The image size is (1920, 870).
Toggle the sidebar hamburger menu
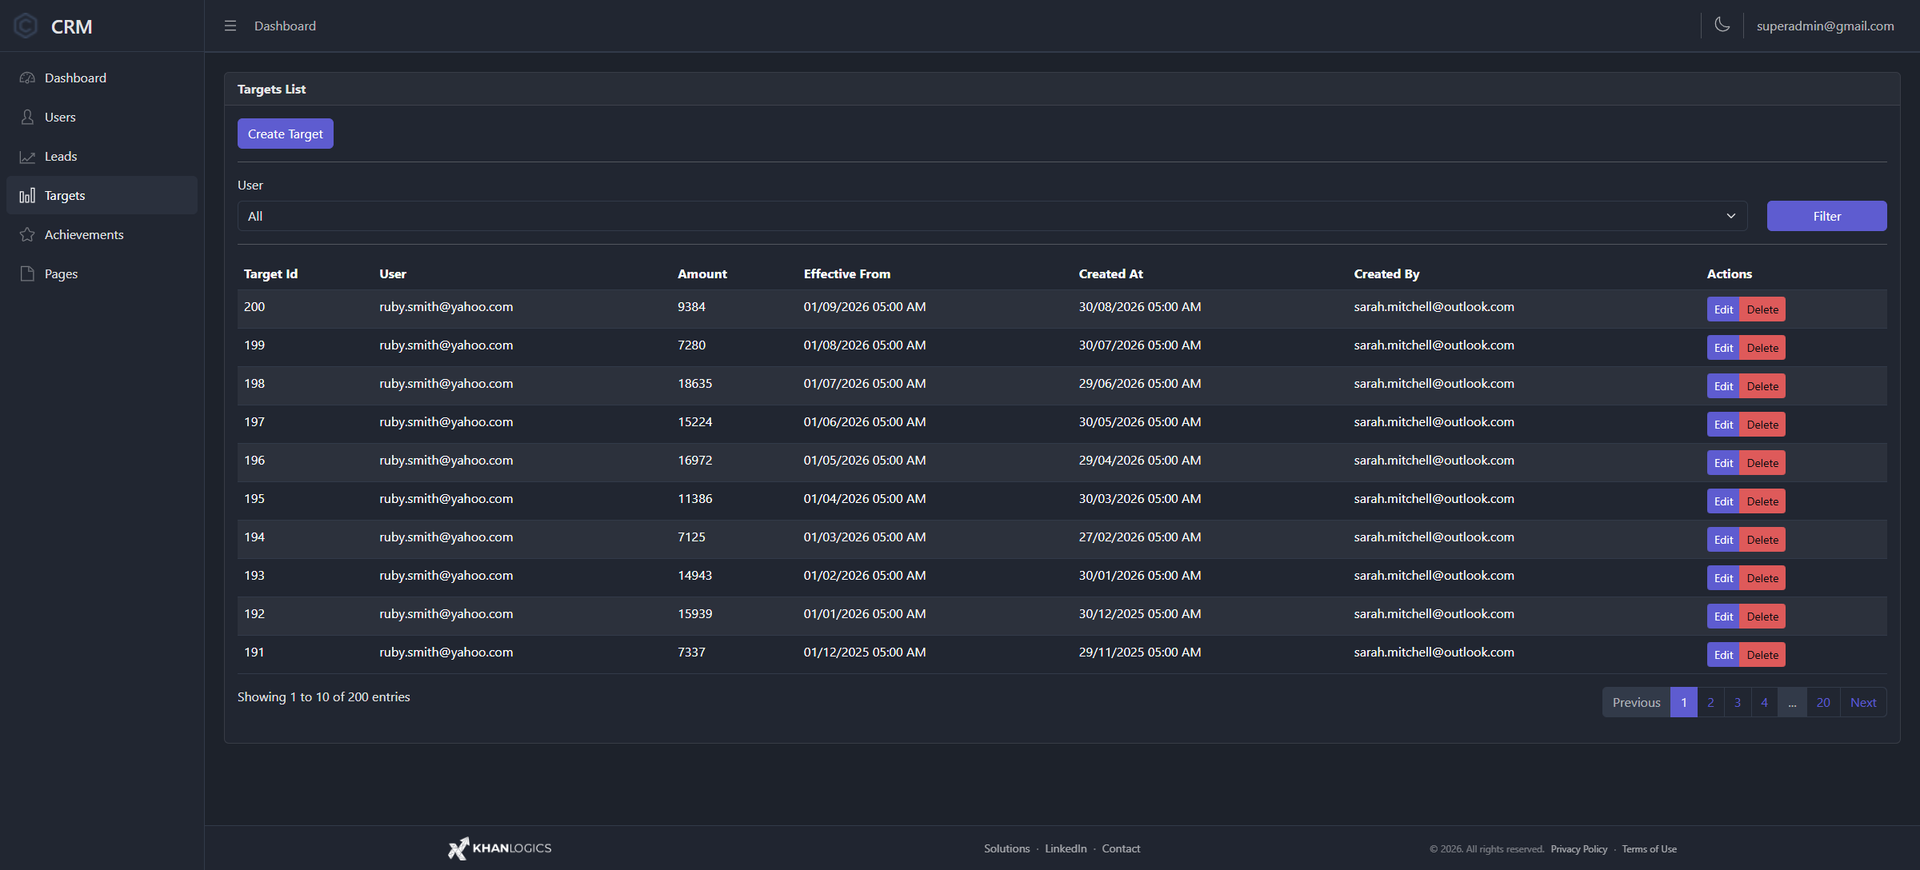pos(230,26)
